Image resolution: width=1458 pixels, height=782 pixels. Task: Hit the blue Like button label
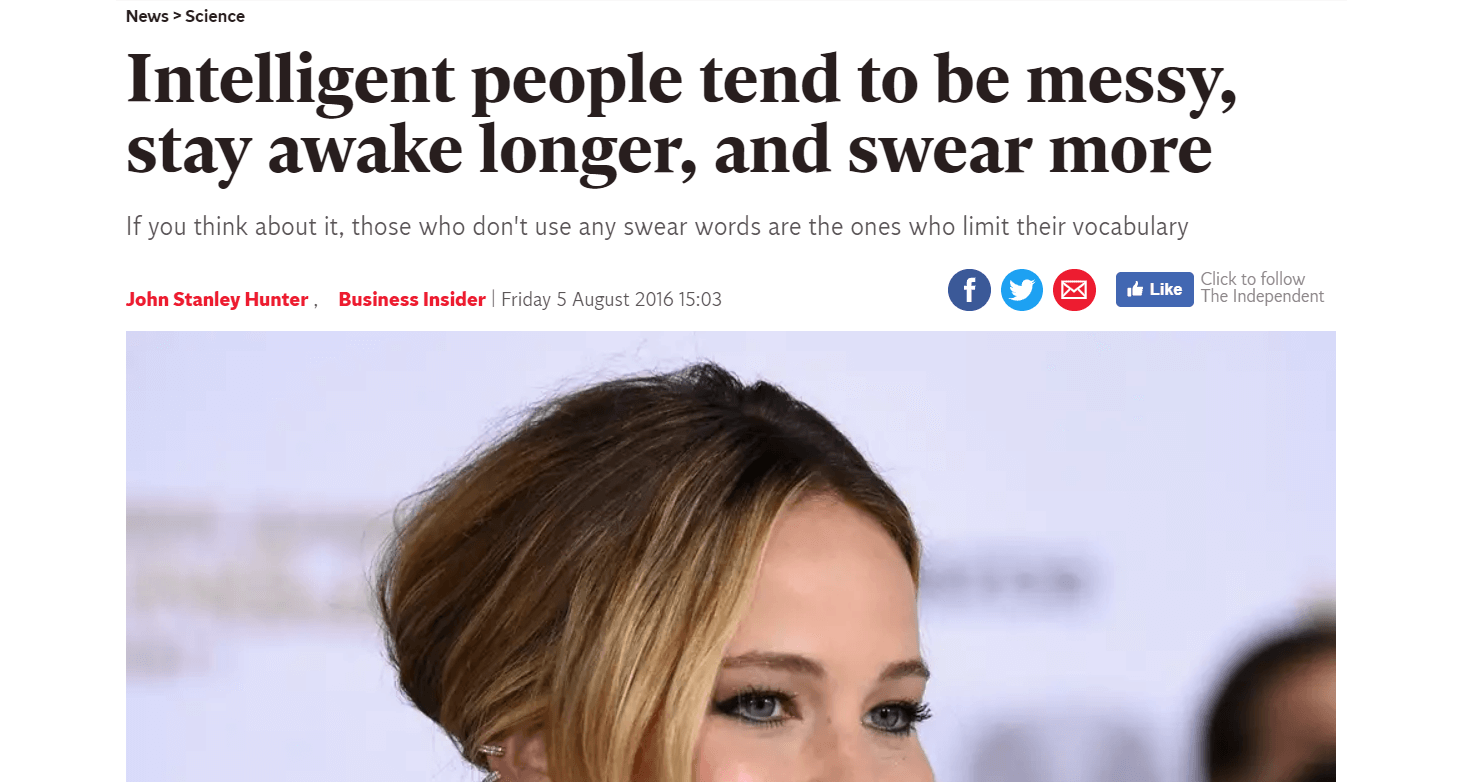1155,290
